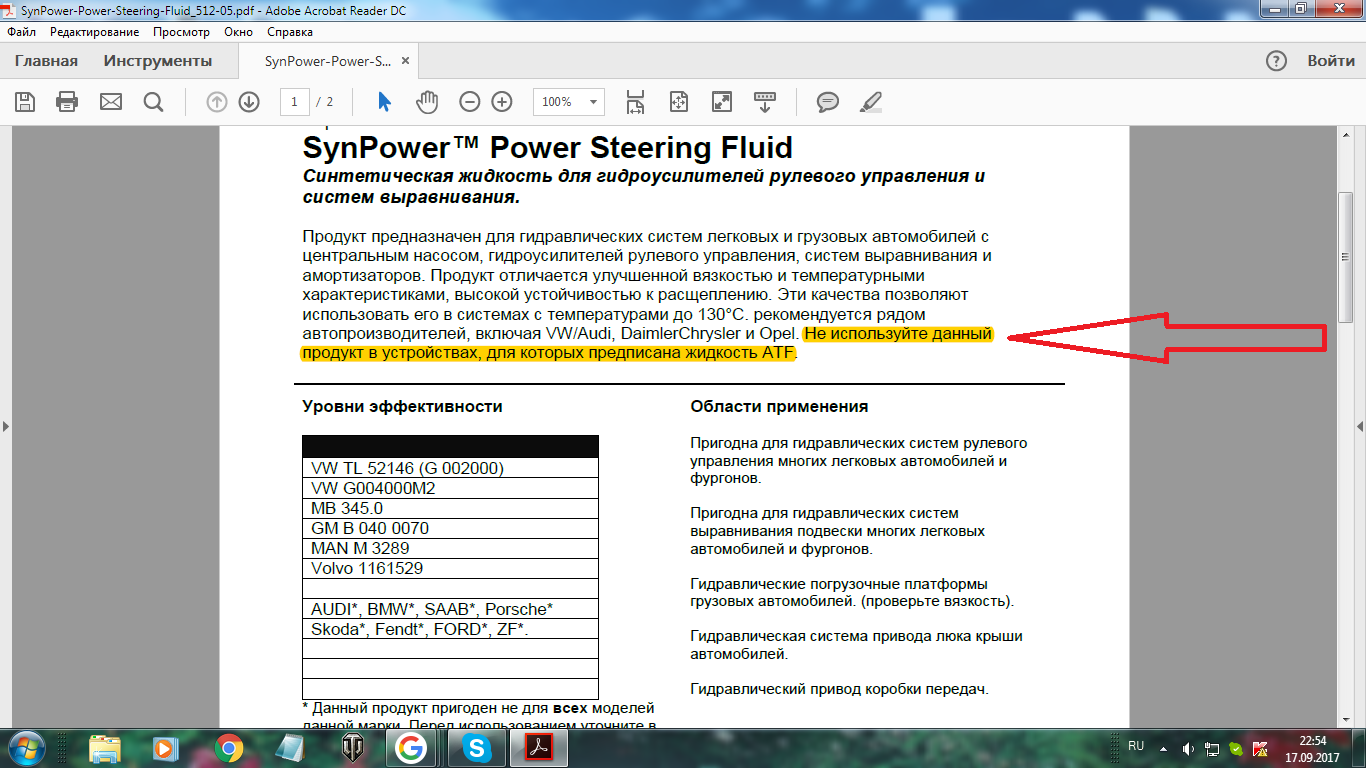Viewport: 1366px width, 768px height.
Task: Click the GM B 040 0070 table cell
Action: point(450,528)
